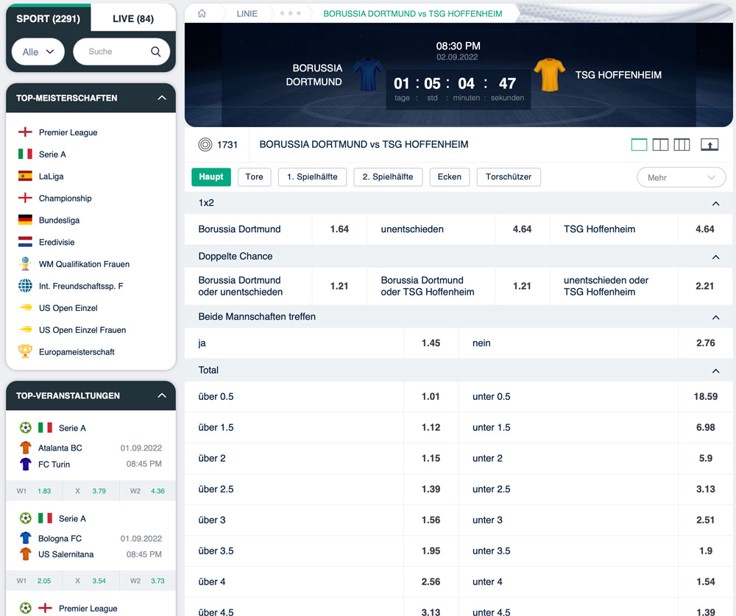Viewport: 736px width, 616px height.
Task: Open the Alle filter dropdown
Action: click(x=38, y=52)
